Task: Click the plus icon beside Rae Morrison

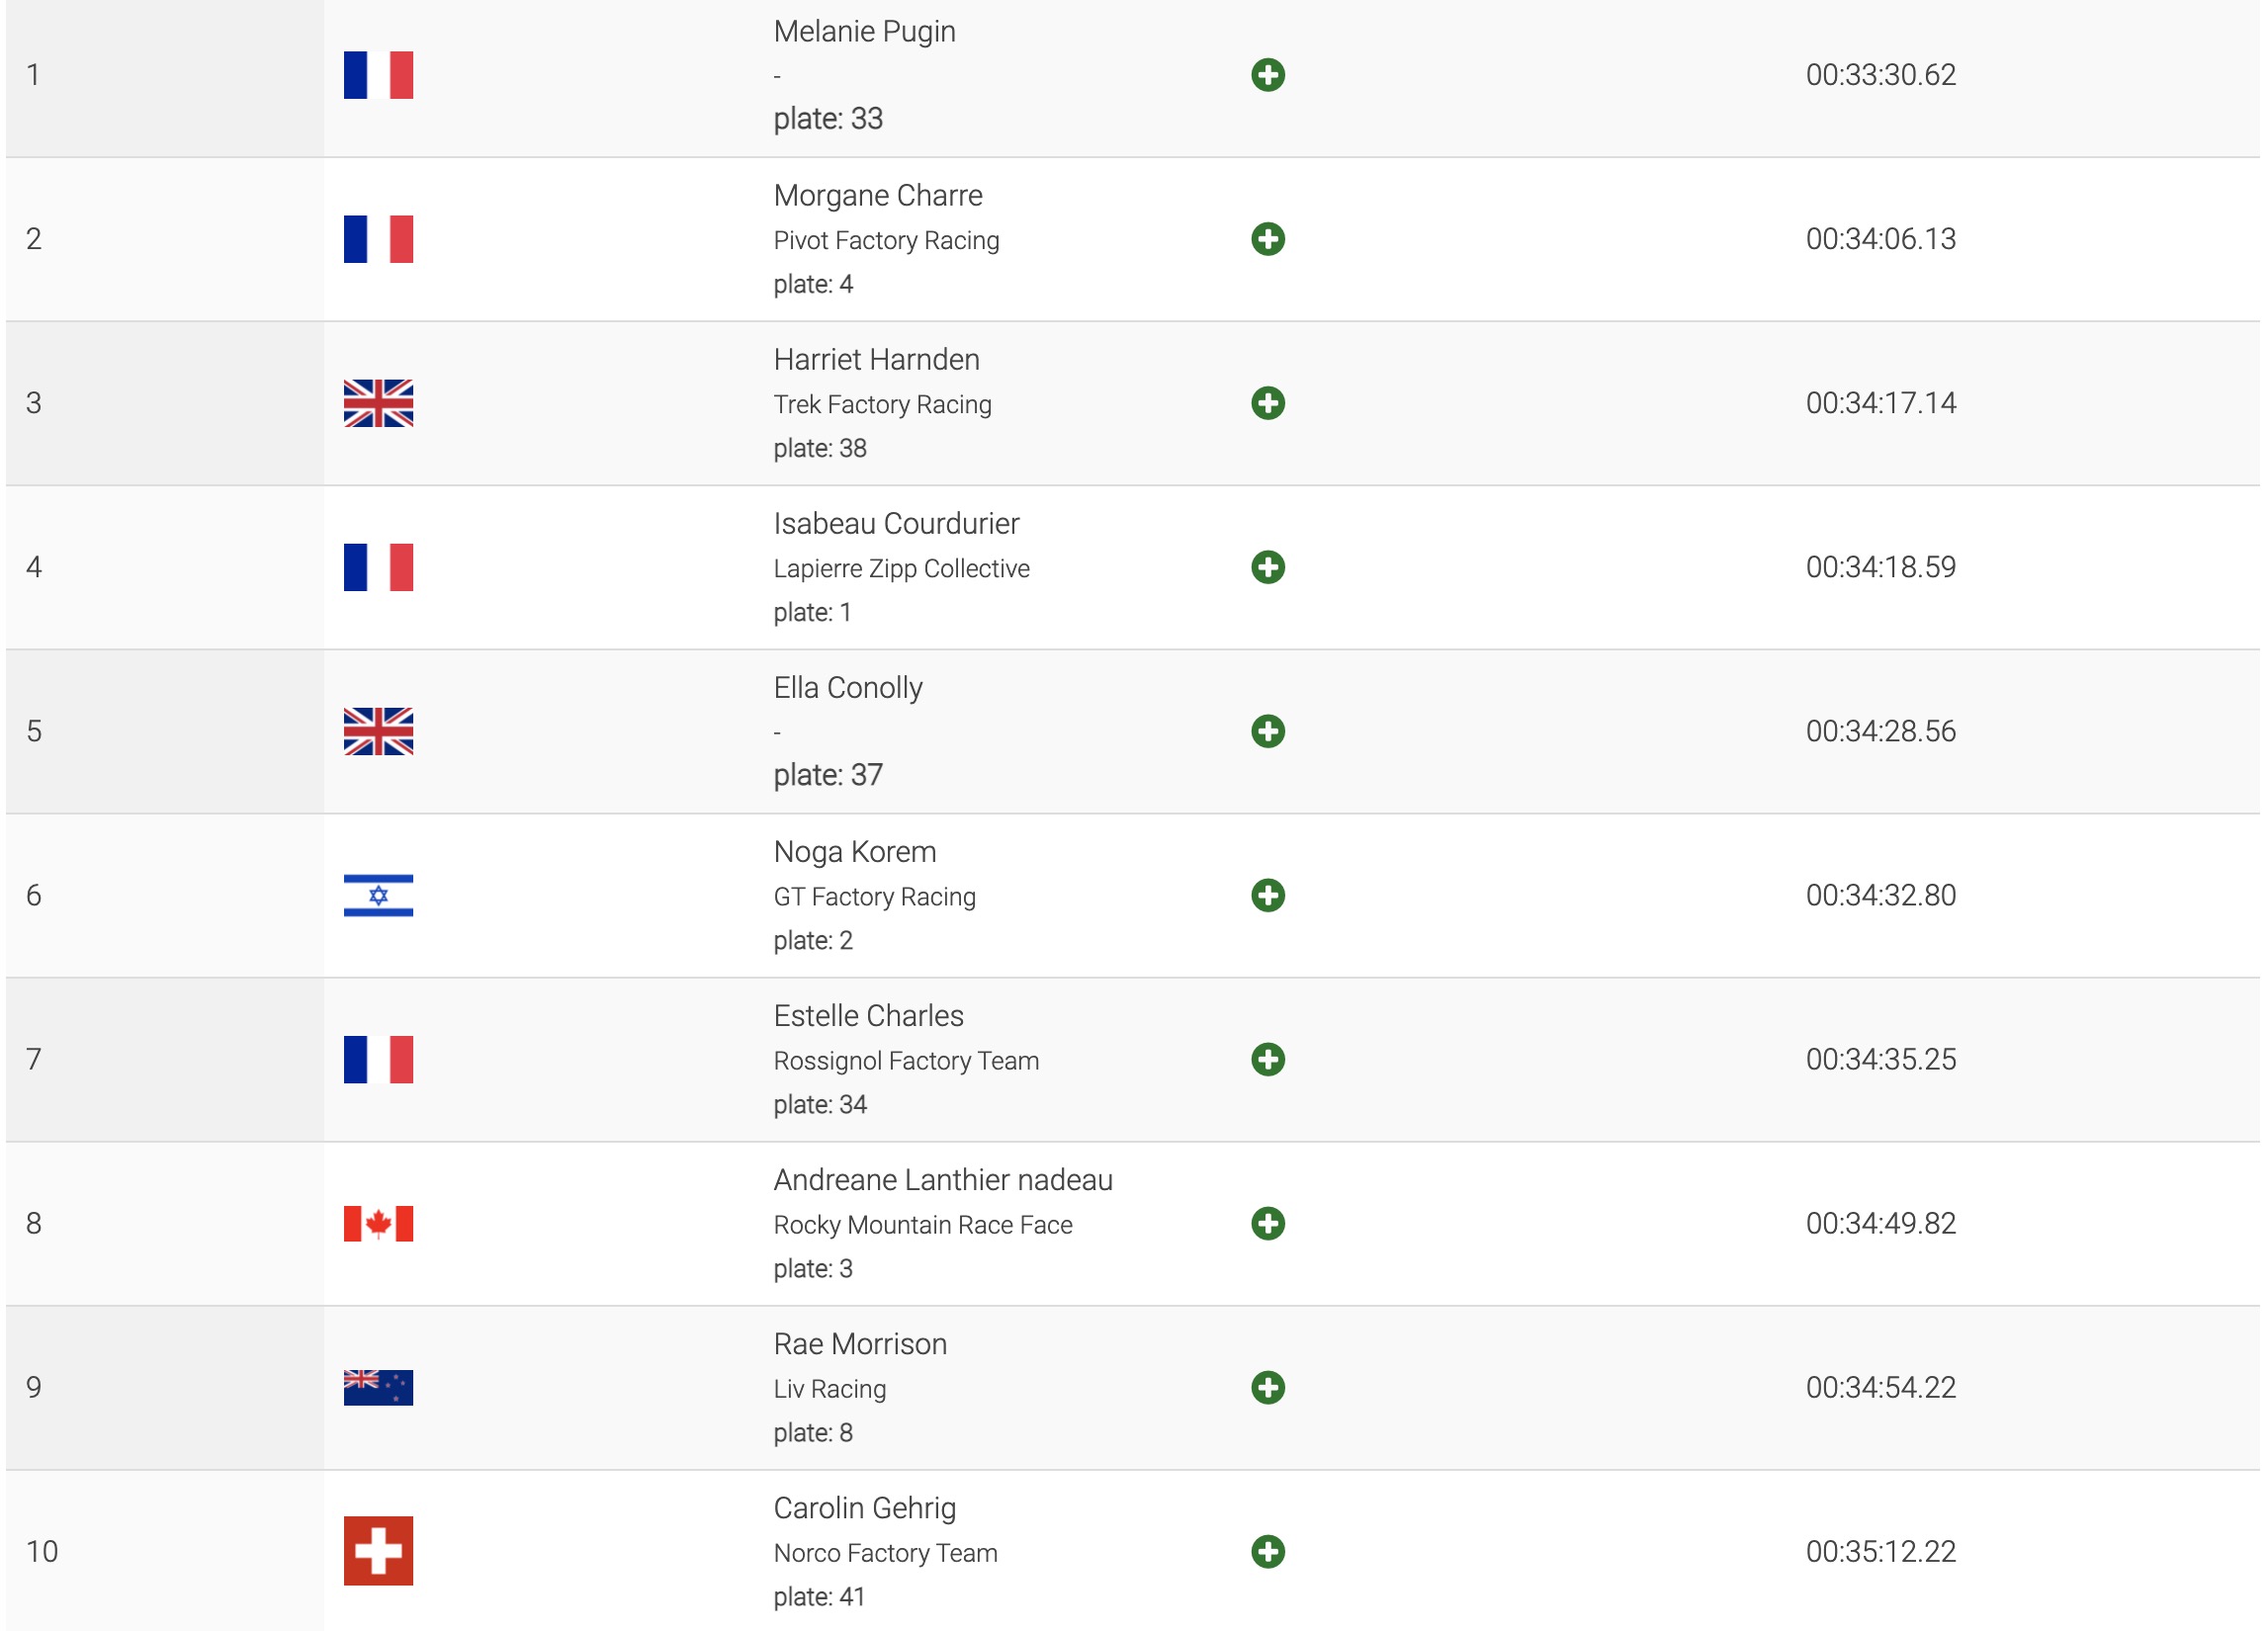Action: coord(1267,1387)
